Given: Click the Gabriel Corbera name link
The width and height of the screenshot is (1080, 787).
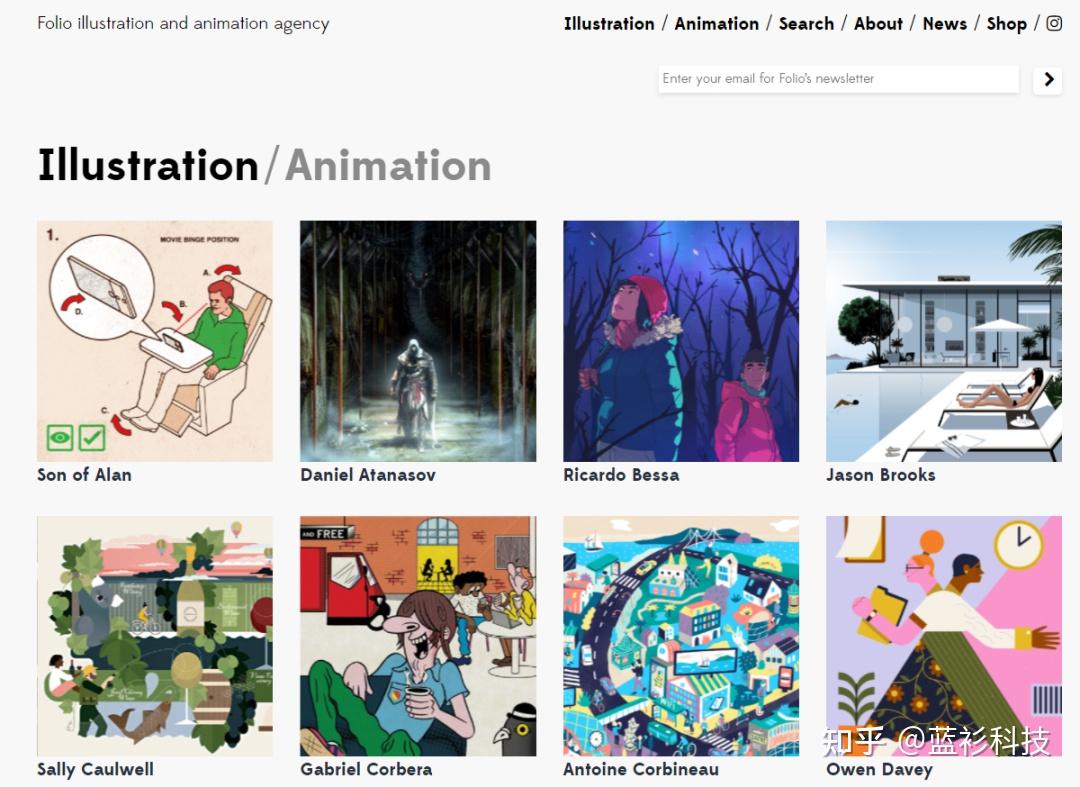Looking at the screenshot, I should pyautogui.click(x=366, y=769).
